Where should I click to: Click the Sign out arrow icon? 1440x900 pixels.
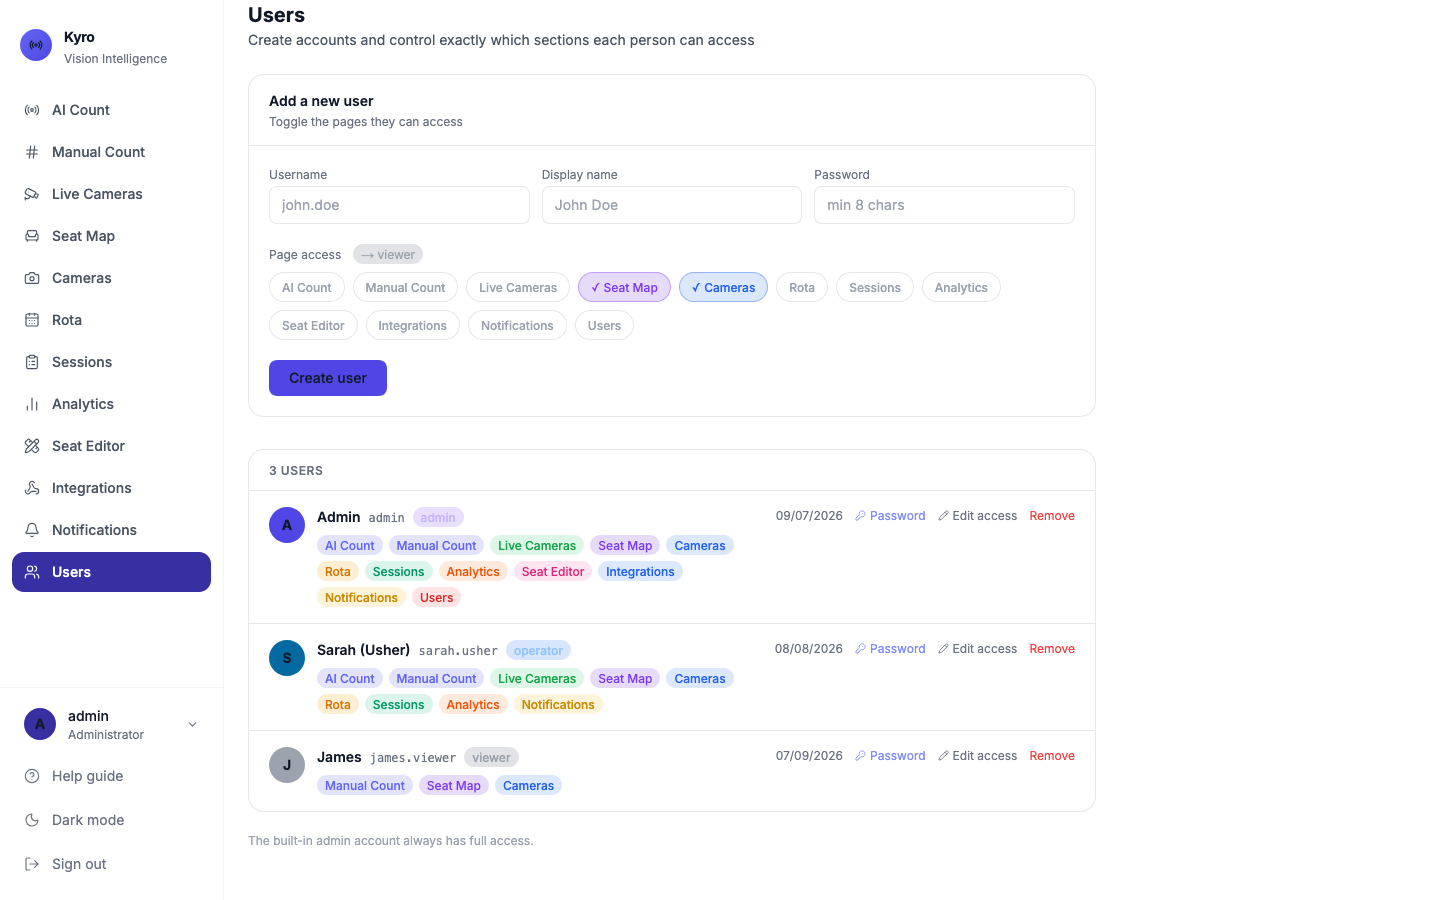(x=32, y=864)
